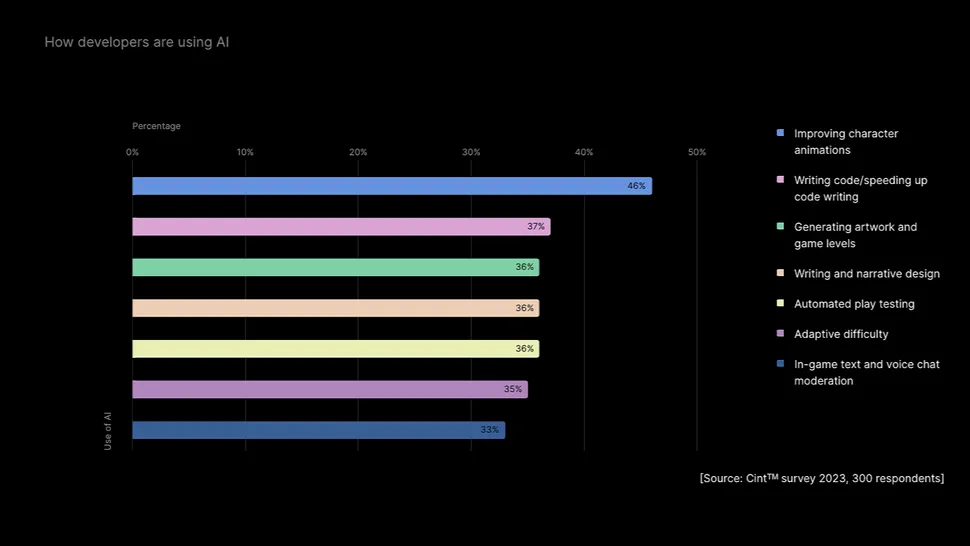This screenshot has height=546, width=970.
Task: Click the dark blue chat moderation legend swatch
Action: tap(780, 364)
